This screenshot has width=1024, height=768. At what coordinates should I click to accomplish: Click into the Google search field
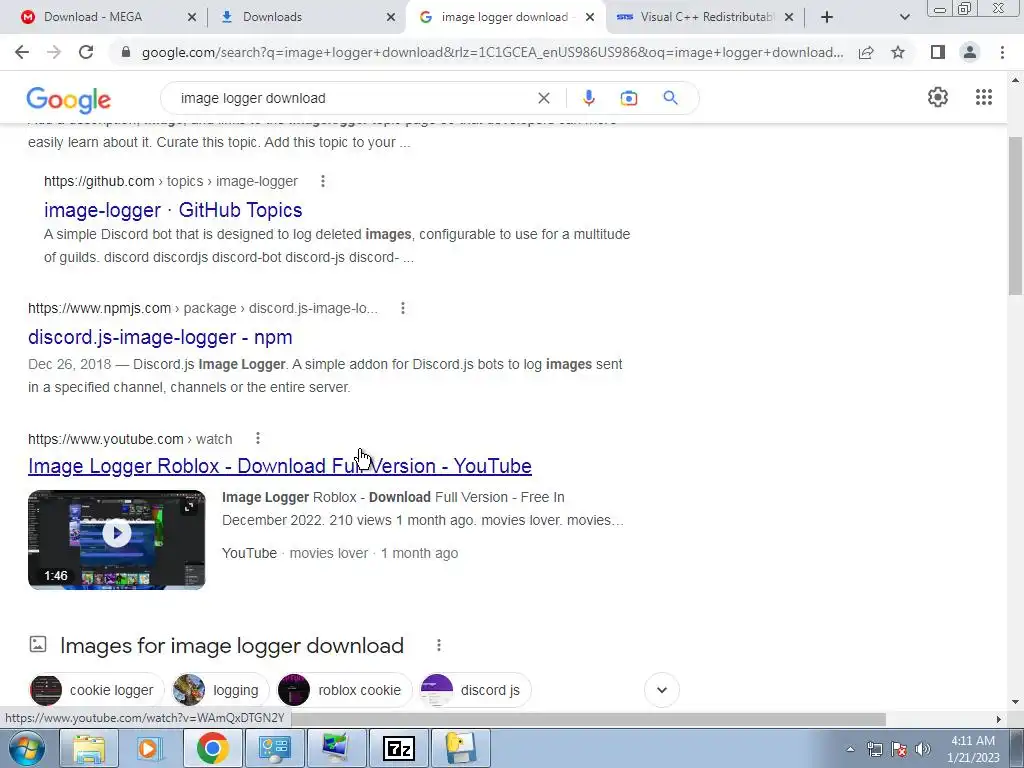pyautogui.click(x=353, y=98)
